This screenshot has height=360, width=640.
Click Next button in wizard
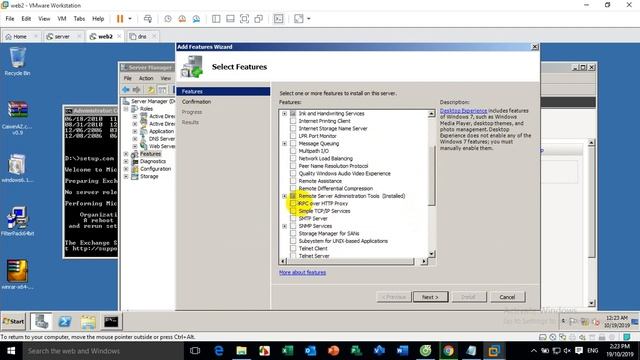[430, 297]
